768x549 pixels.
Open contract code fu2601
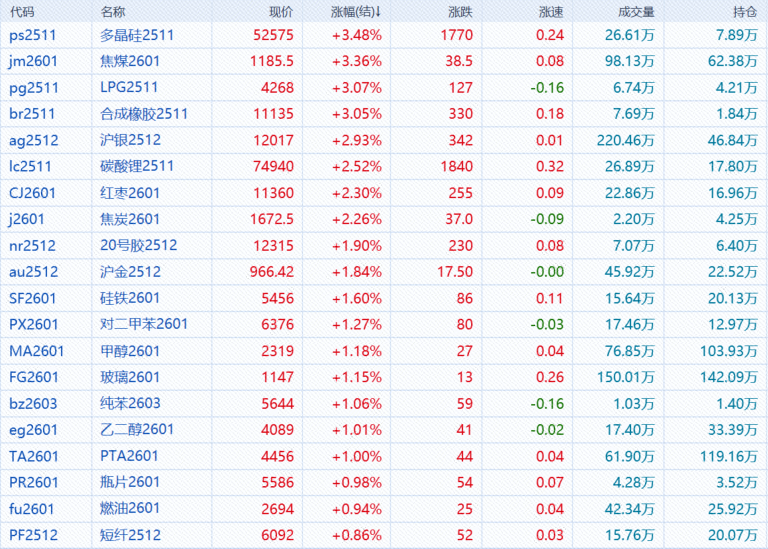click(31, 509)
